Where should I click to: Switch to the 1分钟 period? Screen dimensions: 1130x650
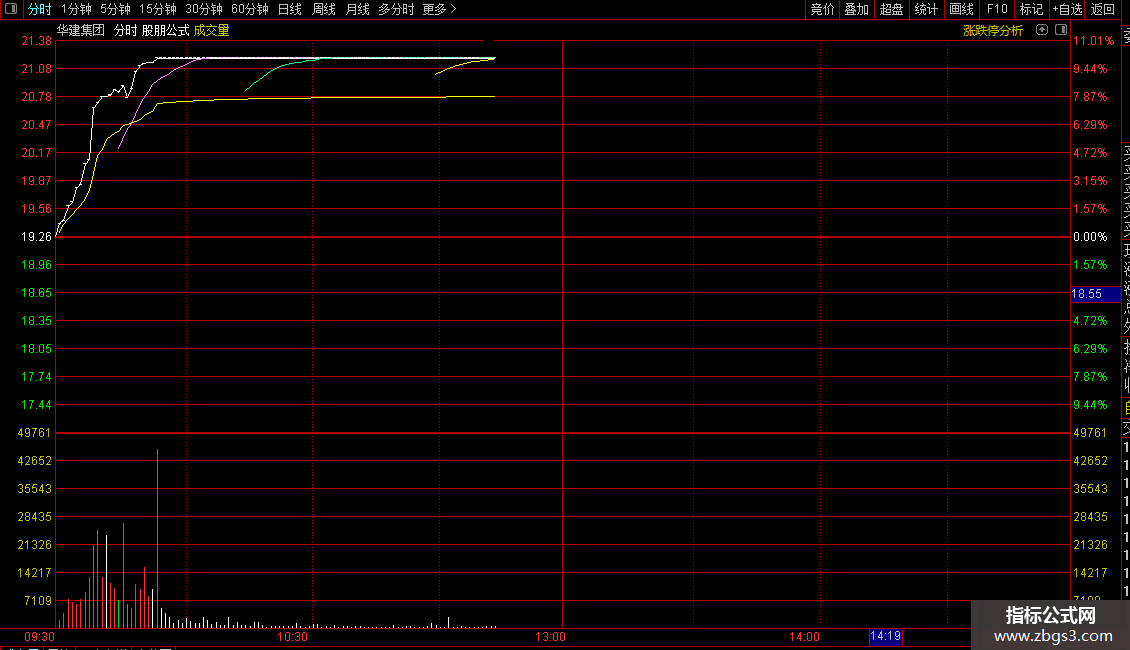point(76,9)
